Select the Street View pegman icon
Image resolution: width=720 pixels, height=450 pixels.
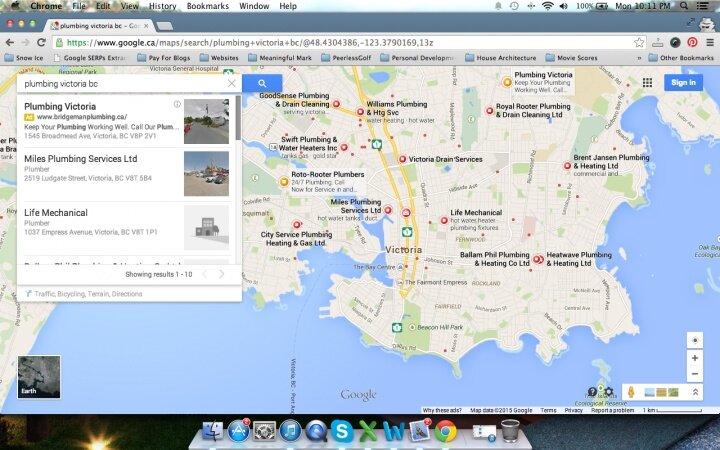tap(631, 392)
